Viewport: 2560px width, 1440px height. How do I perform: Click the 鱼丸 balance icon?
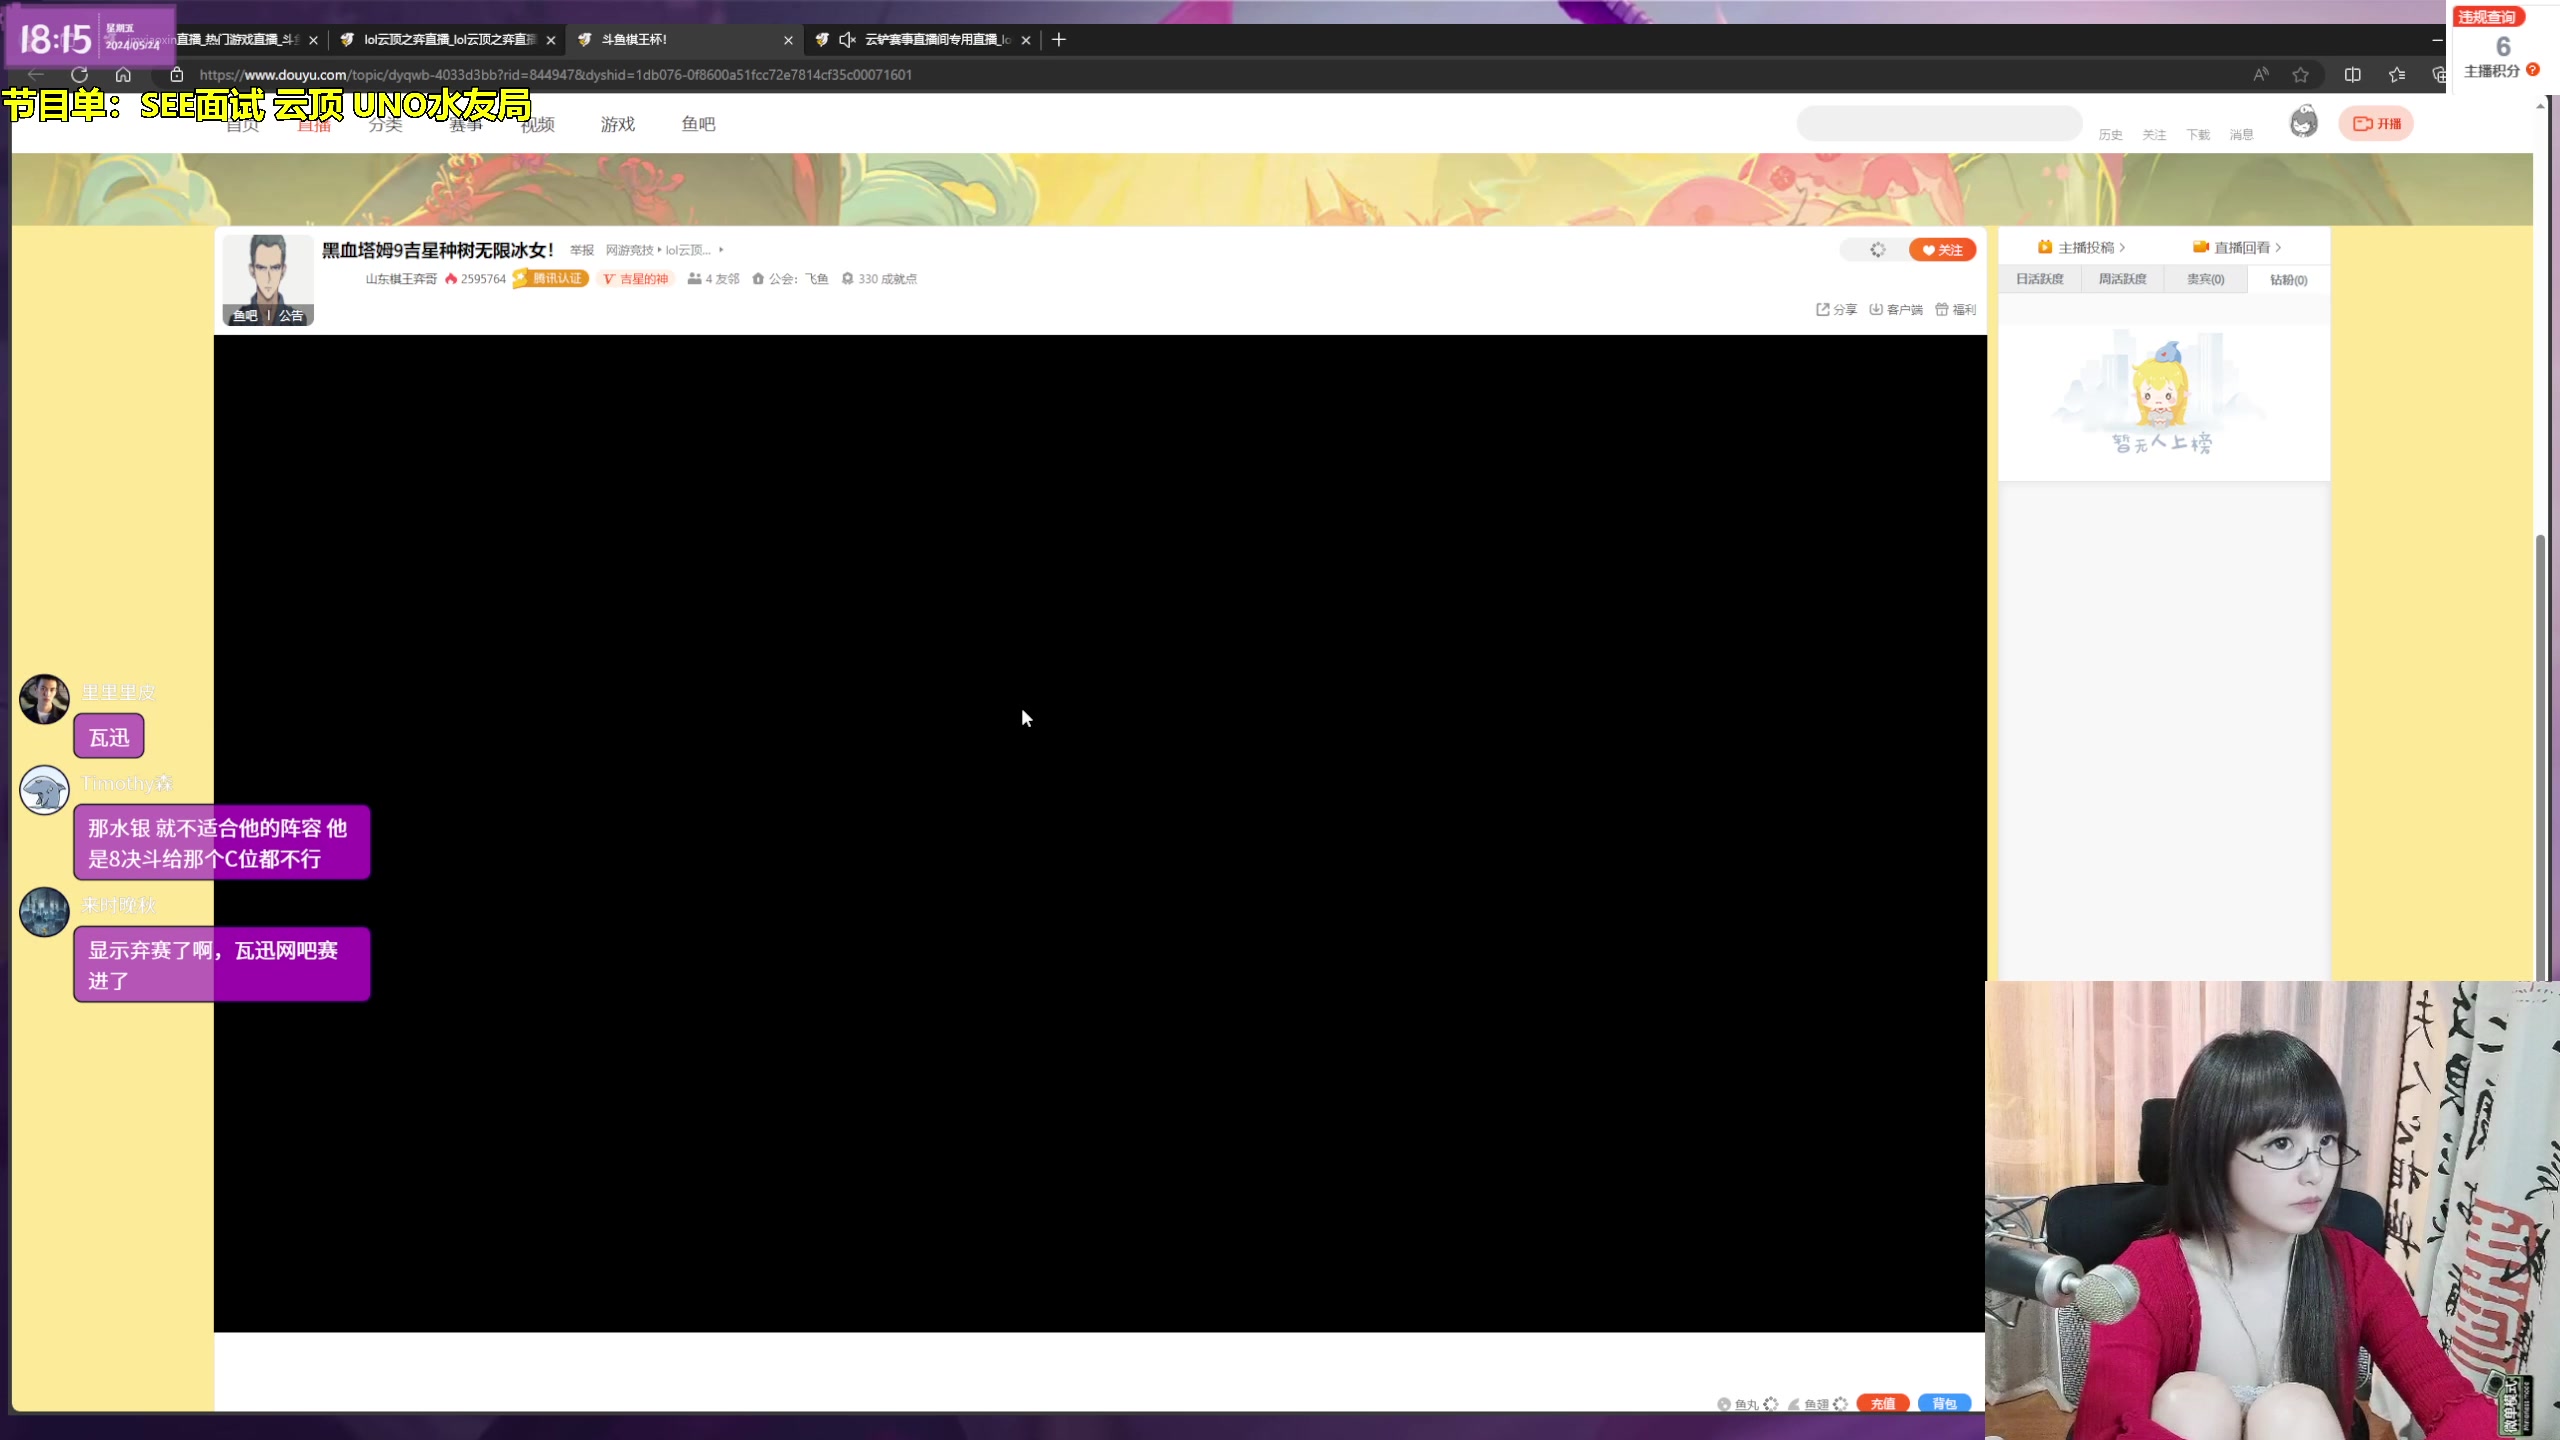click(x=1724, y=1404)
